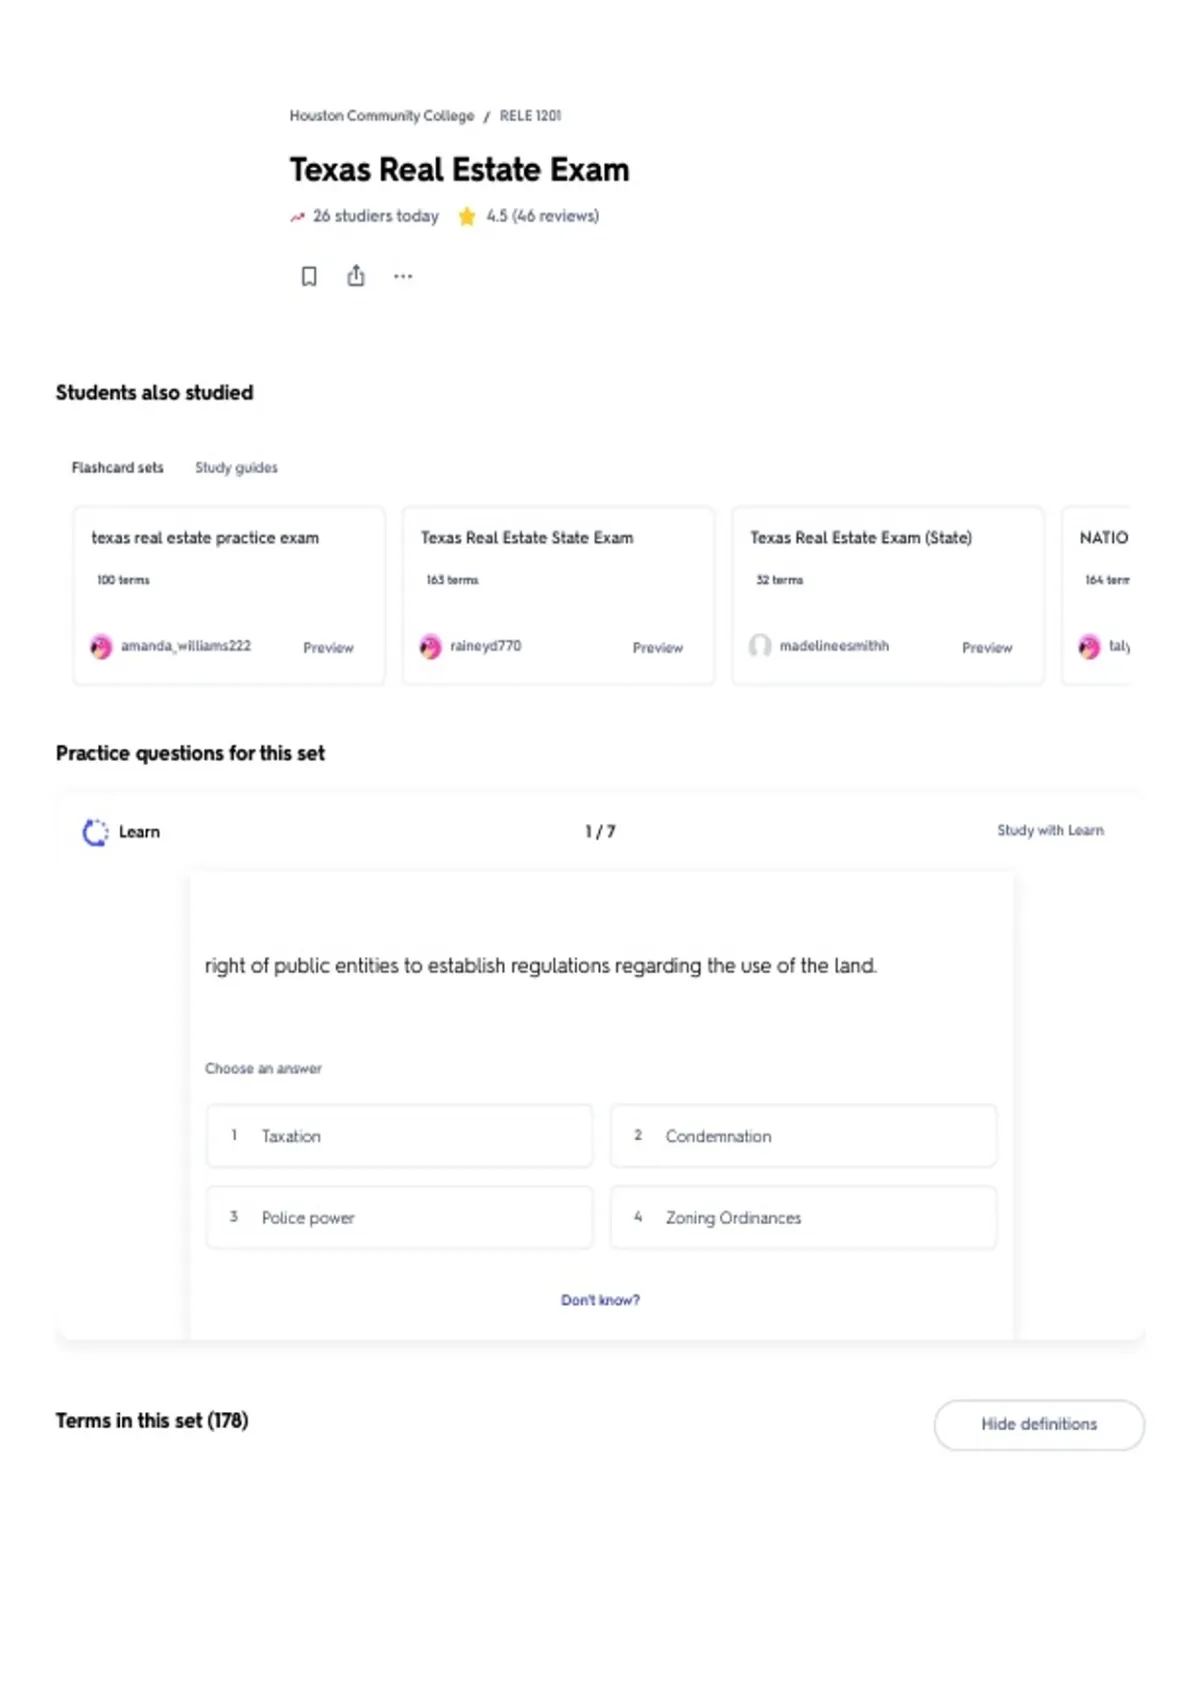Viewport: 1200px width, 1700px height.
Task: Click madelineesmithh profile avatar
Action: (760, 646)
